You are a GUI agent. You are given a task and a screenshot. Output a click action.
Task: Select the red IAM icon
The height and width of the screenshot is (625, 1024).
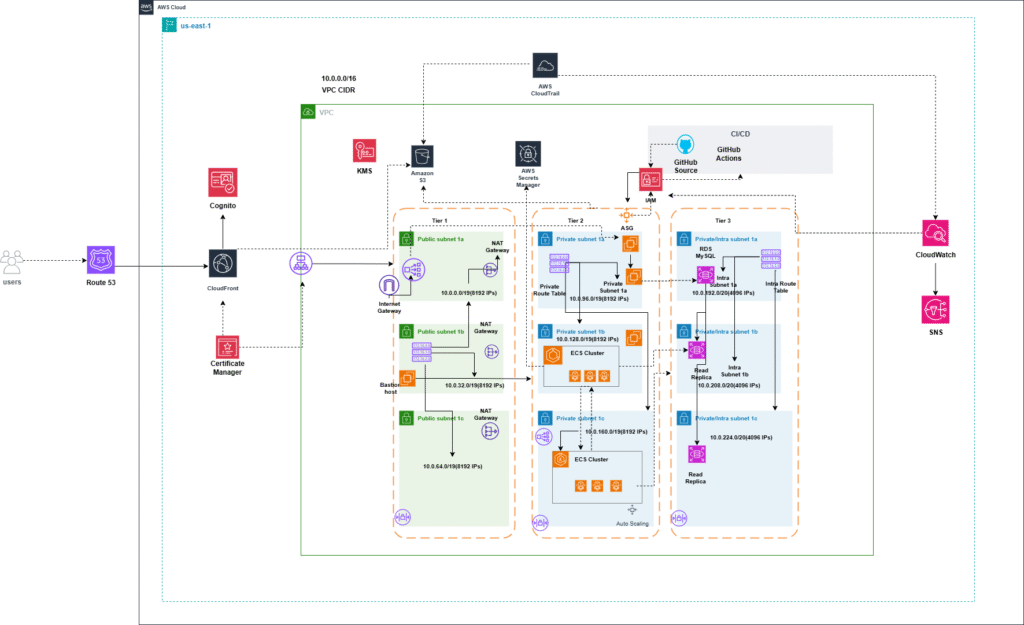point(652,180)
